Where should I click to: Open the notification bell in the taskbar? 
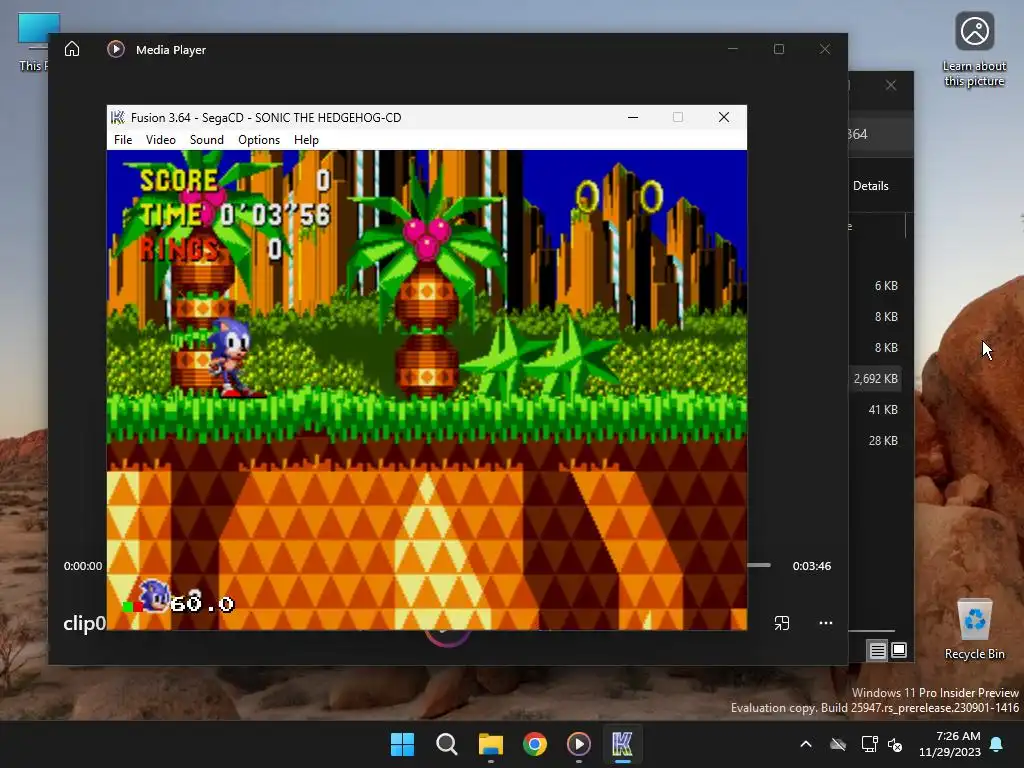(x=997, y=744)
